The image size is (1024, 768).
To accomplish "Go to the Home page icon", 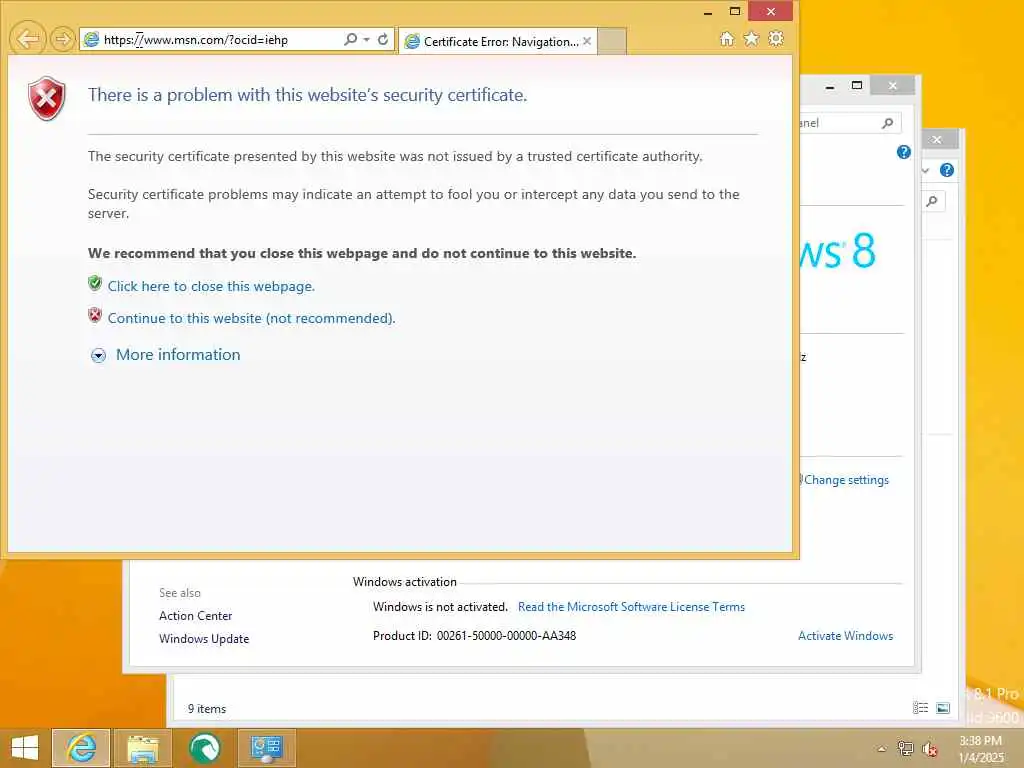I will 726,39.
